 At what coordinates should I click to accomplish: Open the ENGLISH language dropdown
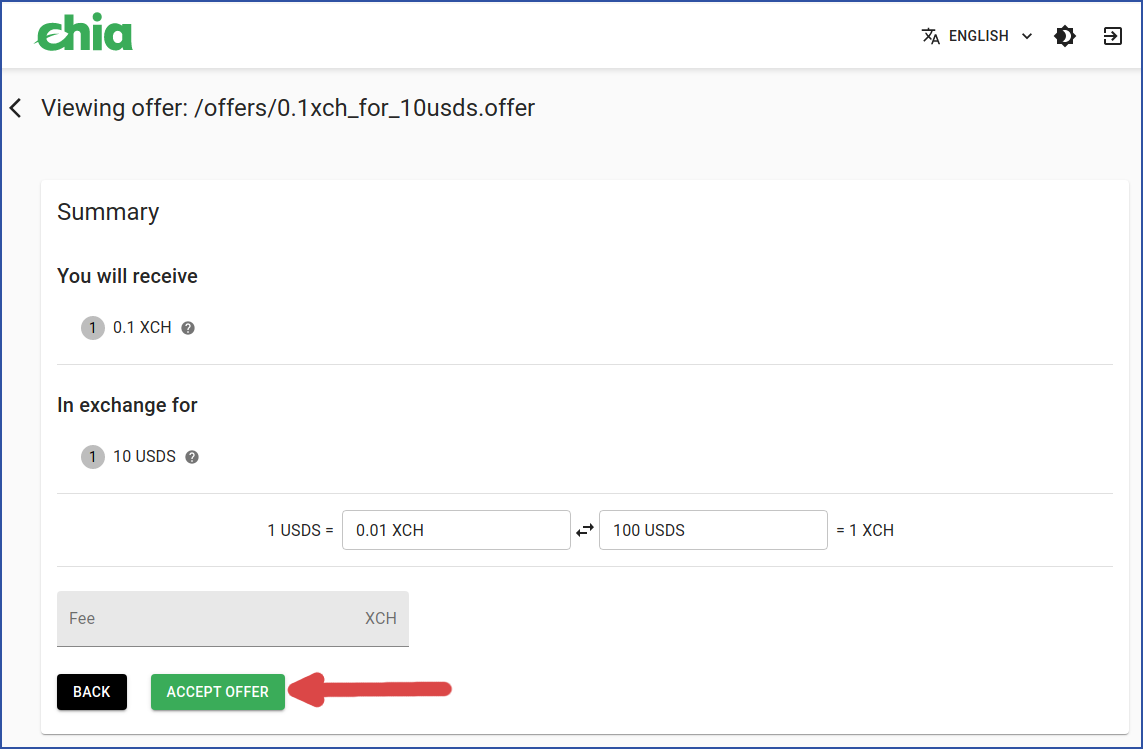click(x=989, y=36)
